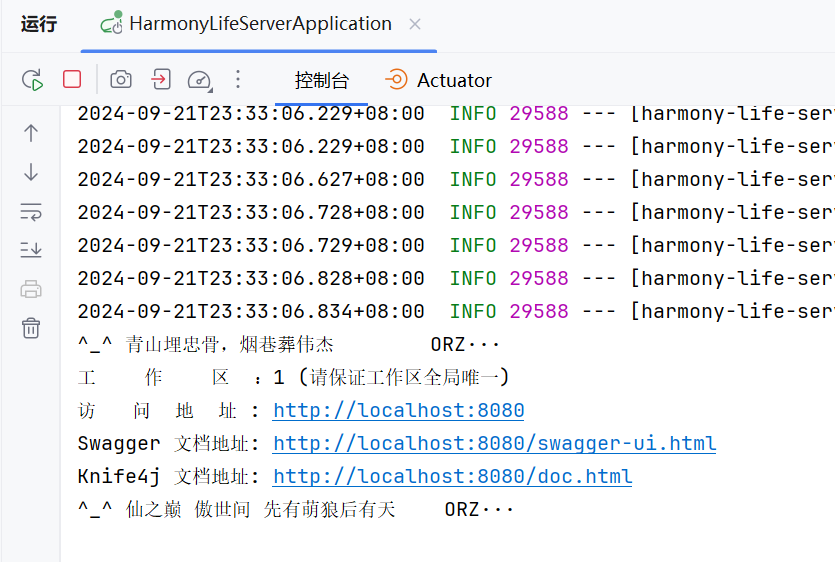Stop the running application with red square
835x562 pixels.
(x=72, y=79)
